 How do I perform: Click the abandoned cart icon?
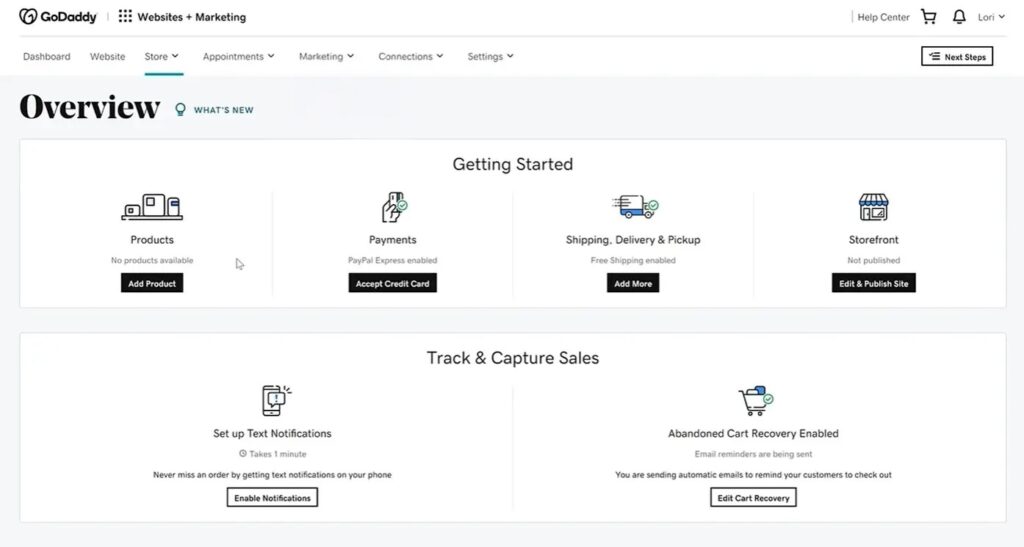click(756, 400)
